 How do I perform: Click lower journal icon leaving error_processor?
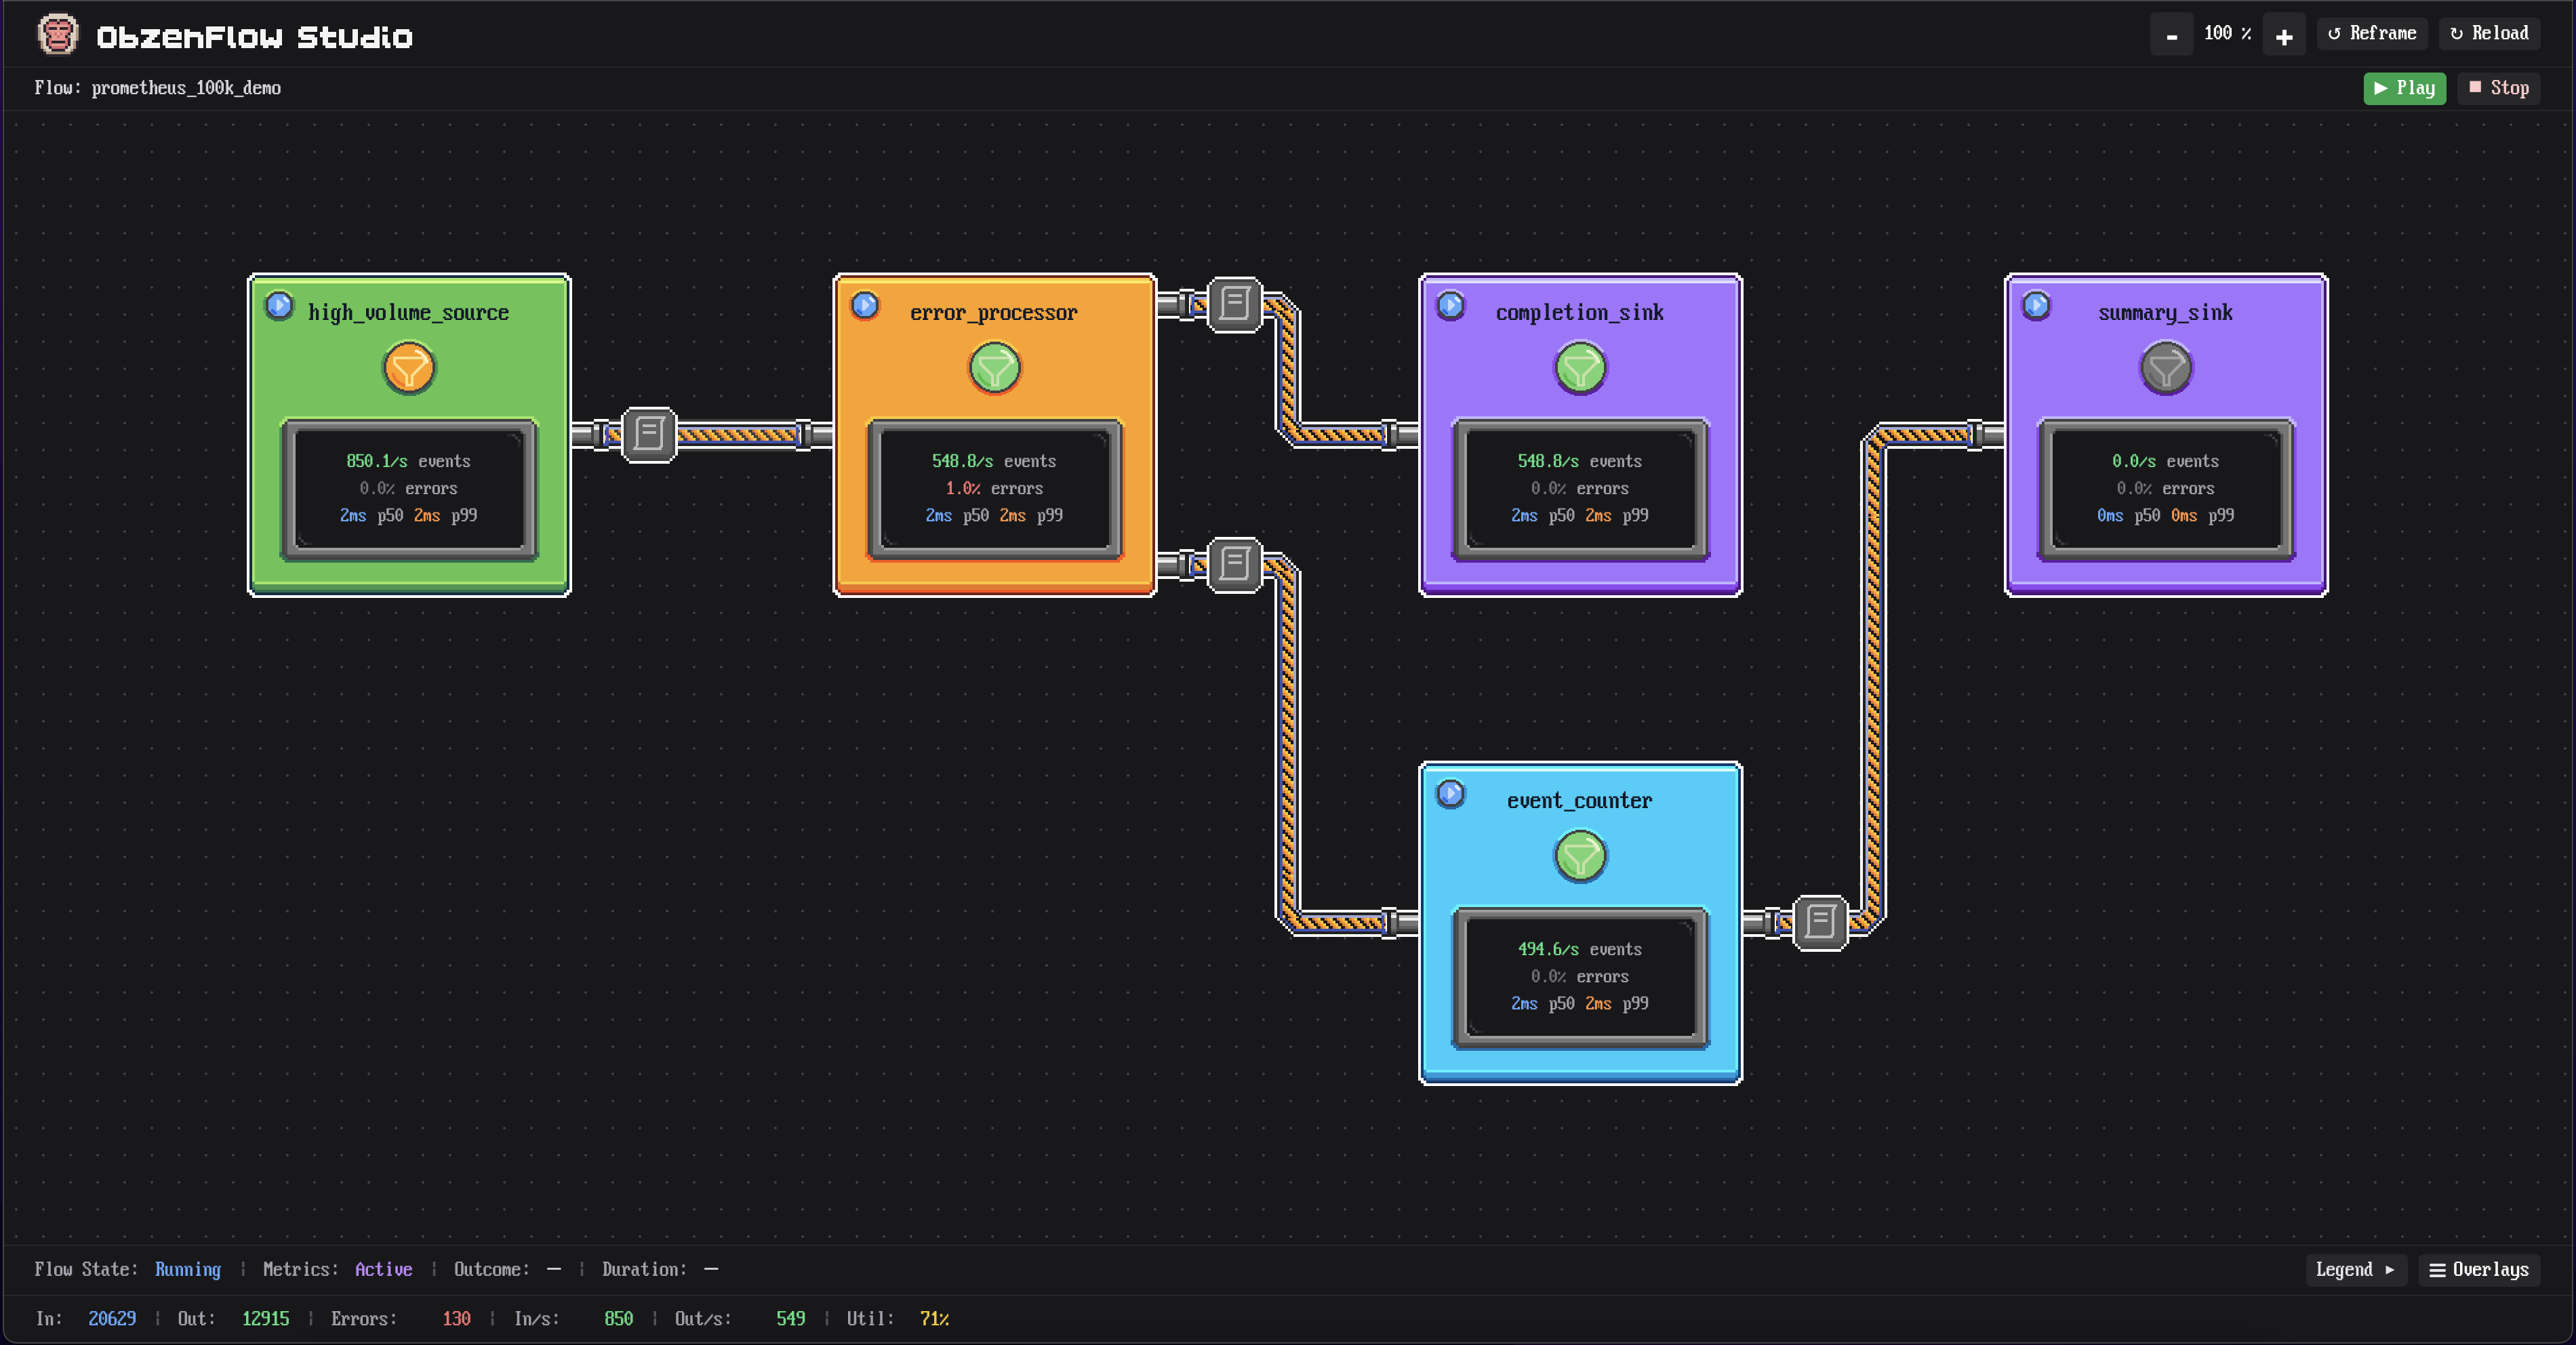tap(1235, 565)
